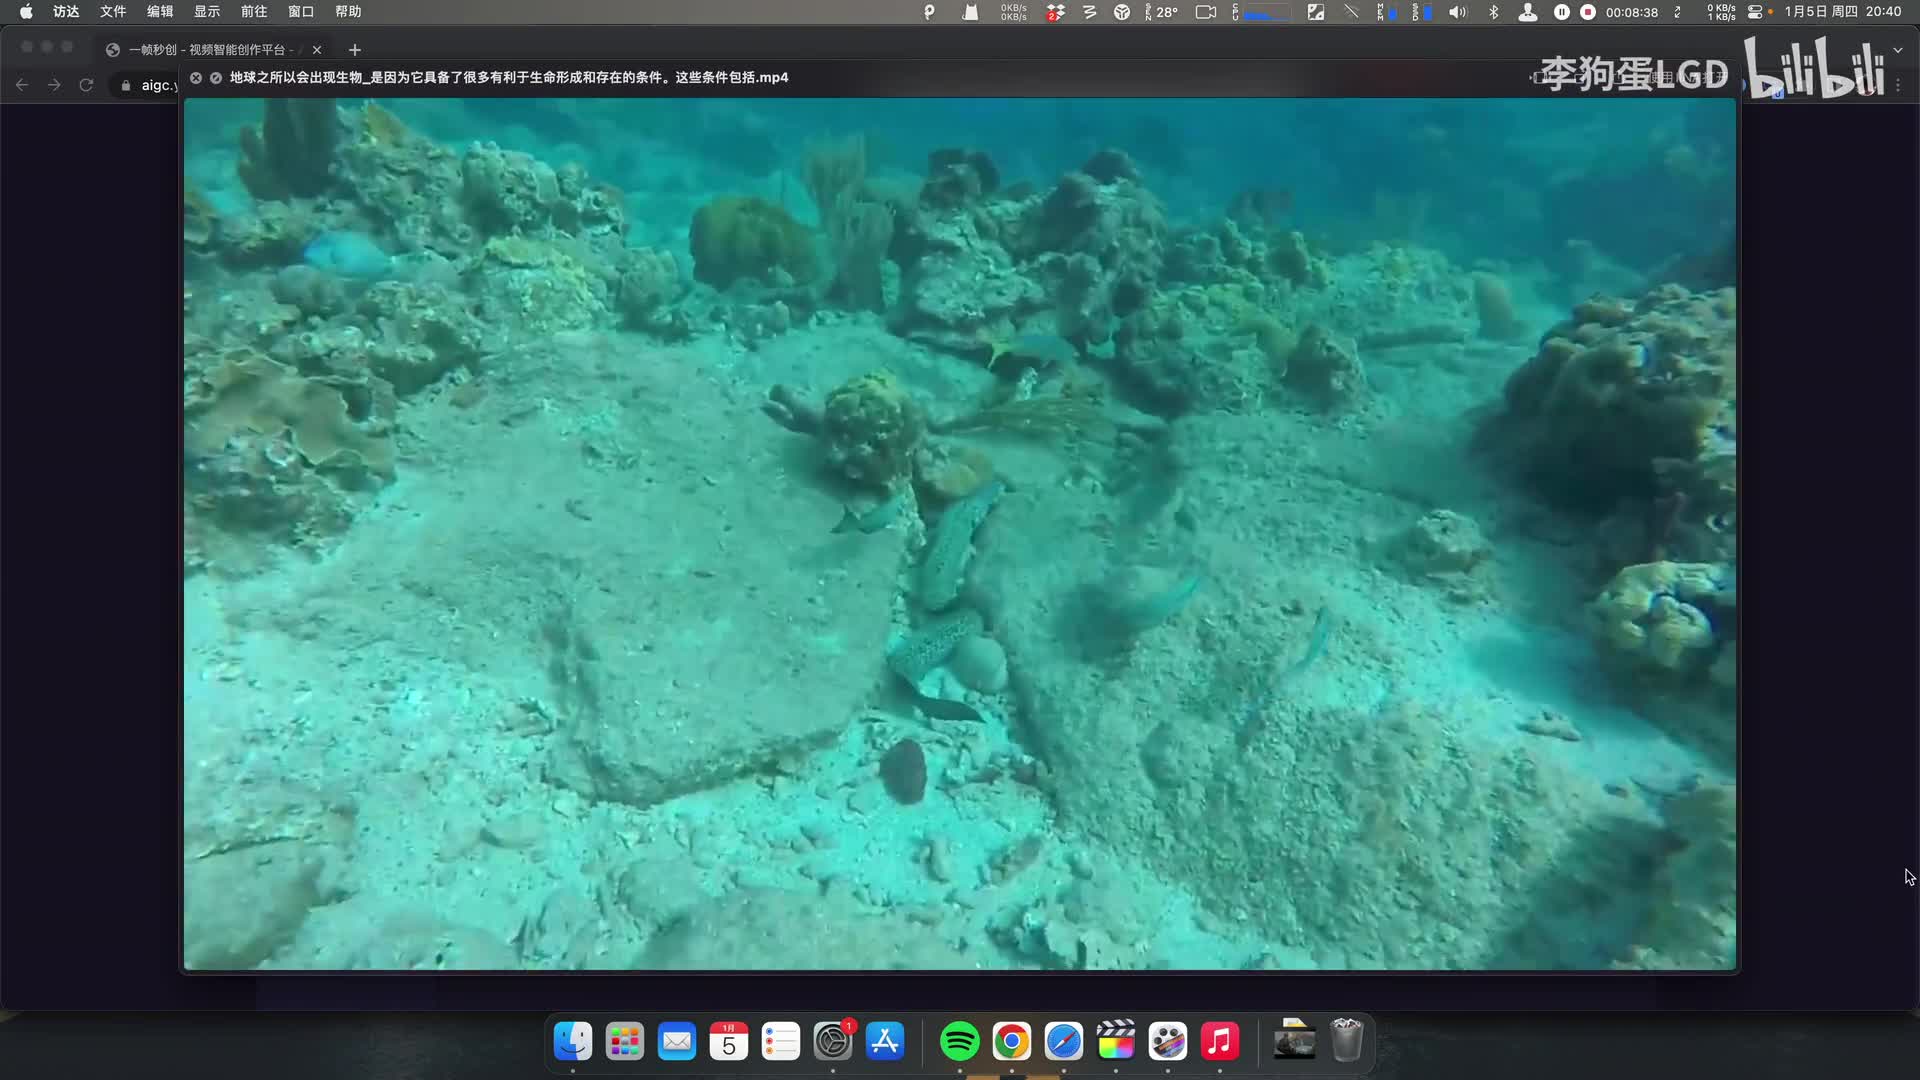Open Control Center toggle icon

tap(1755, 12)
